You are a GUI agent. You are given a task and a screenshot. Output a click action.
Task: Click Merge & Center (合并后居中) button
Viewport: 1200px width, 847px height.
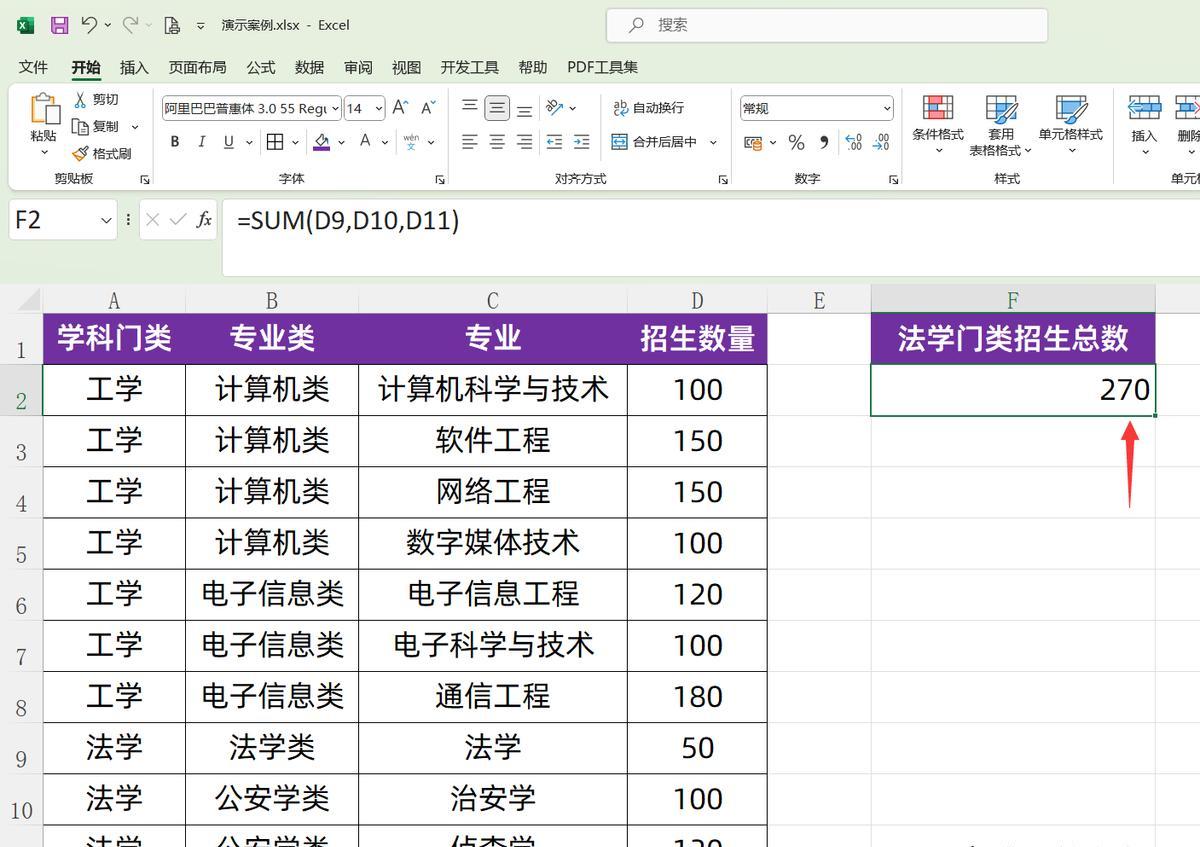655,142
